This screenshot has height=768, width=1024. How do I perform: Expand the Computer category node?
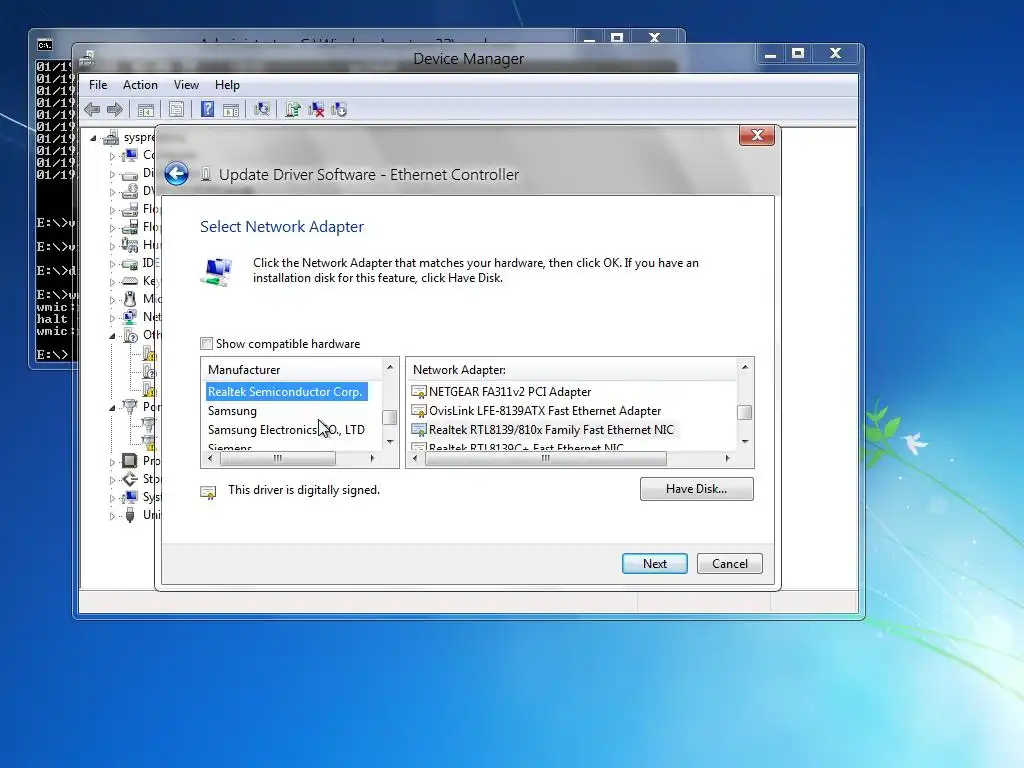pos(112,156)
